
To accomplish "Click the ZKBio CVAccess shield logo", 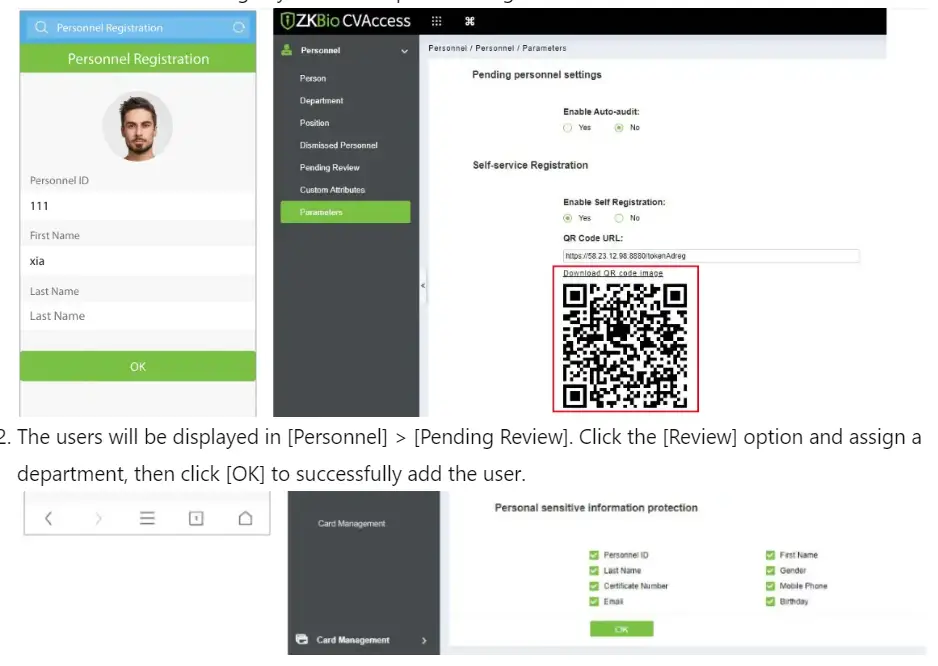I will point(287,21).
